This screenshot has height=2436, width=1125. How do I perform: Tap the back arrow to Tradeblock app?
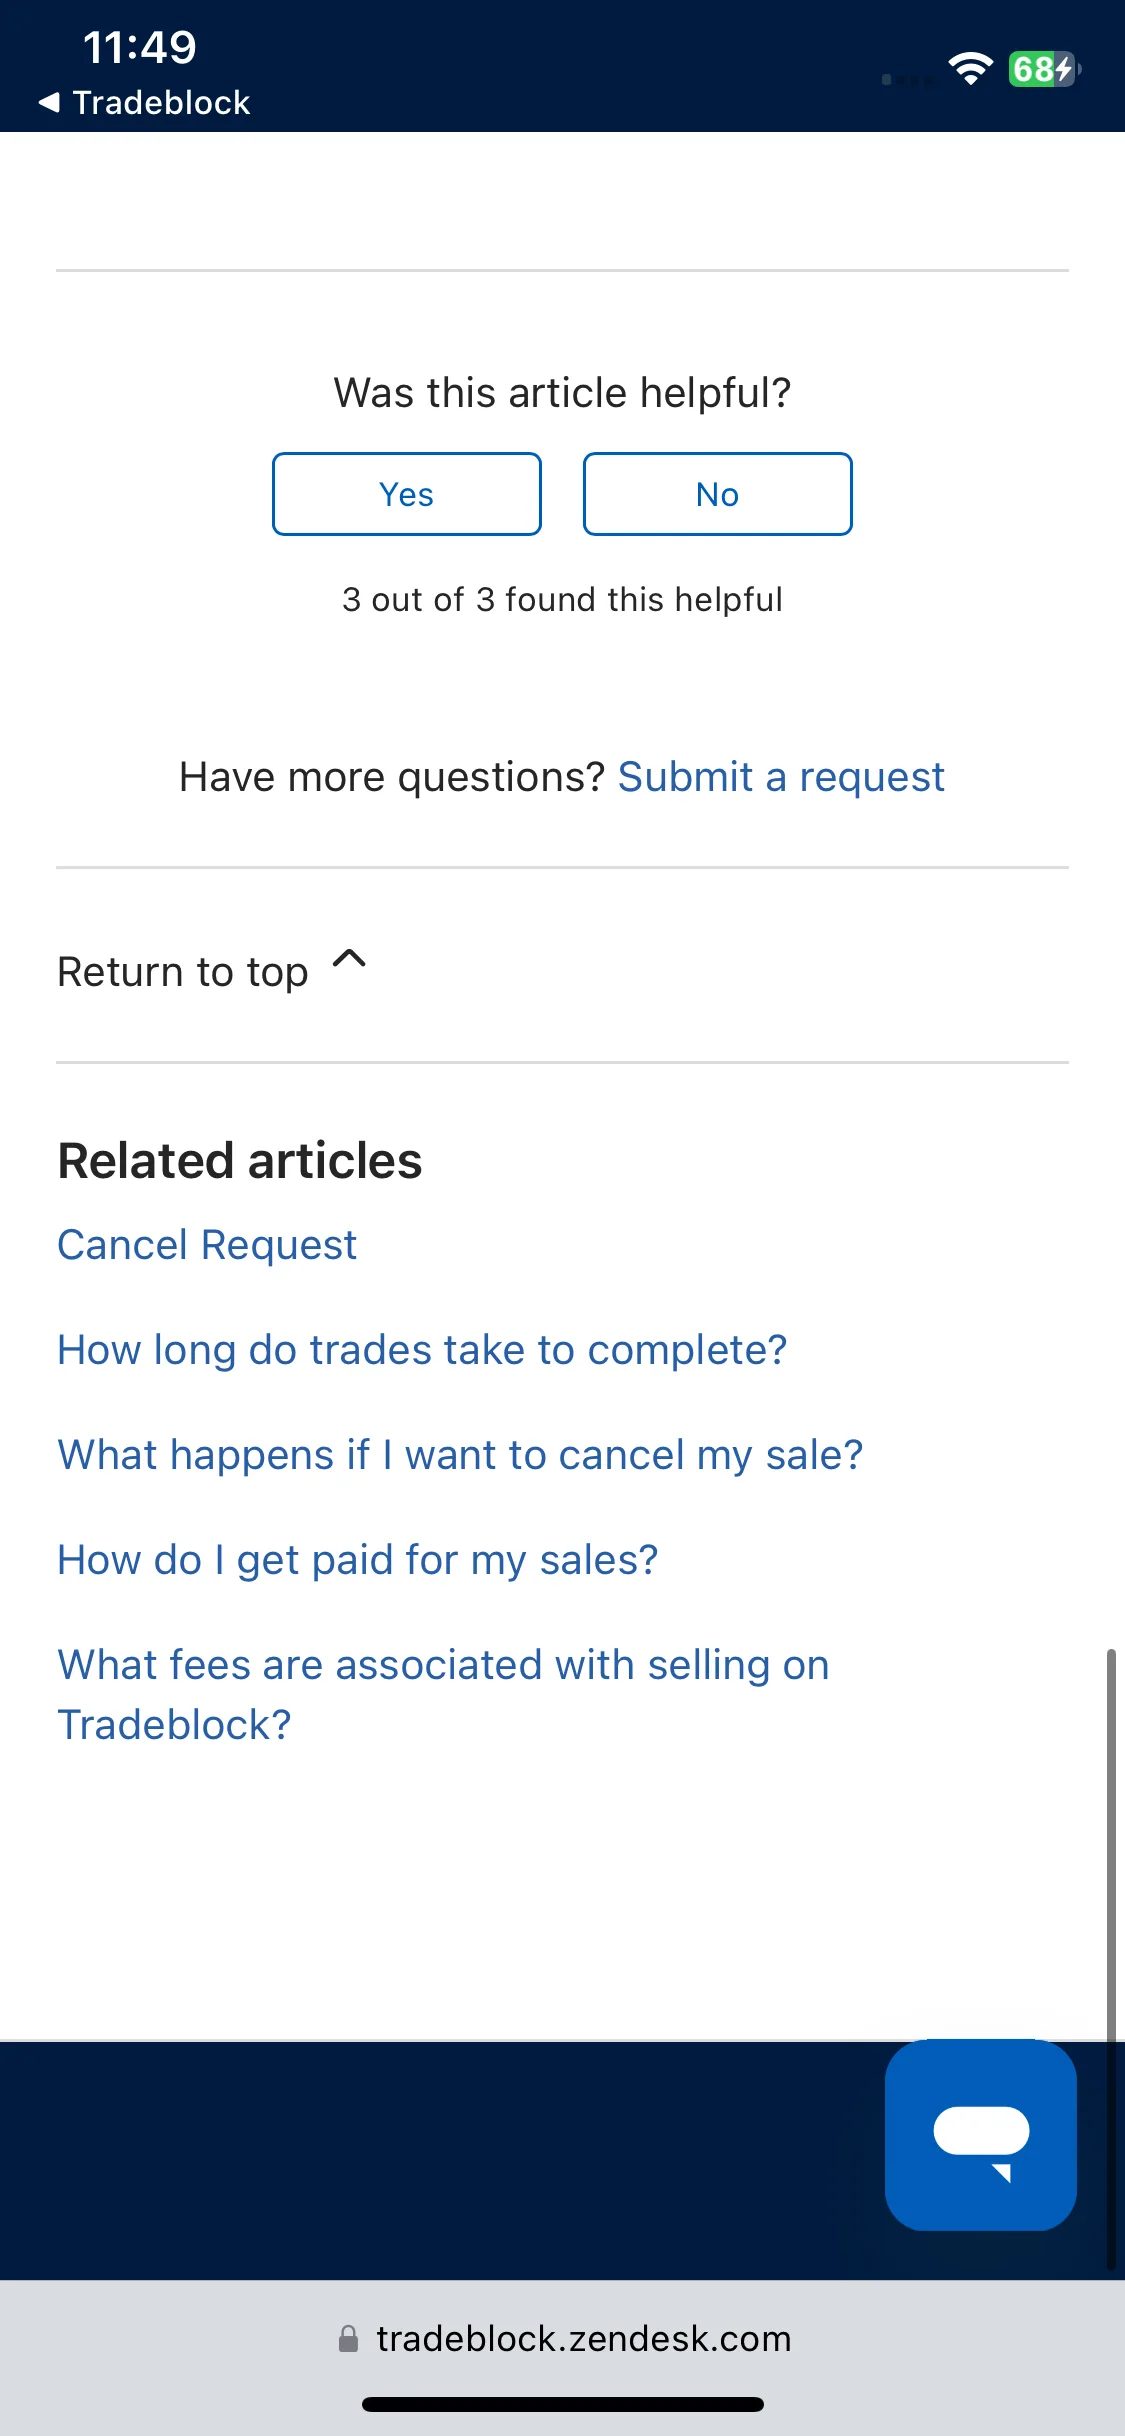[49, 102]
